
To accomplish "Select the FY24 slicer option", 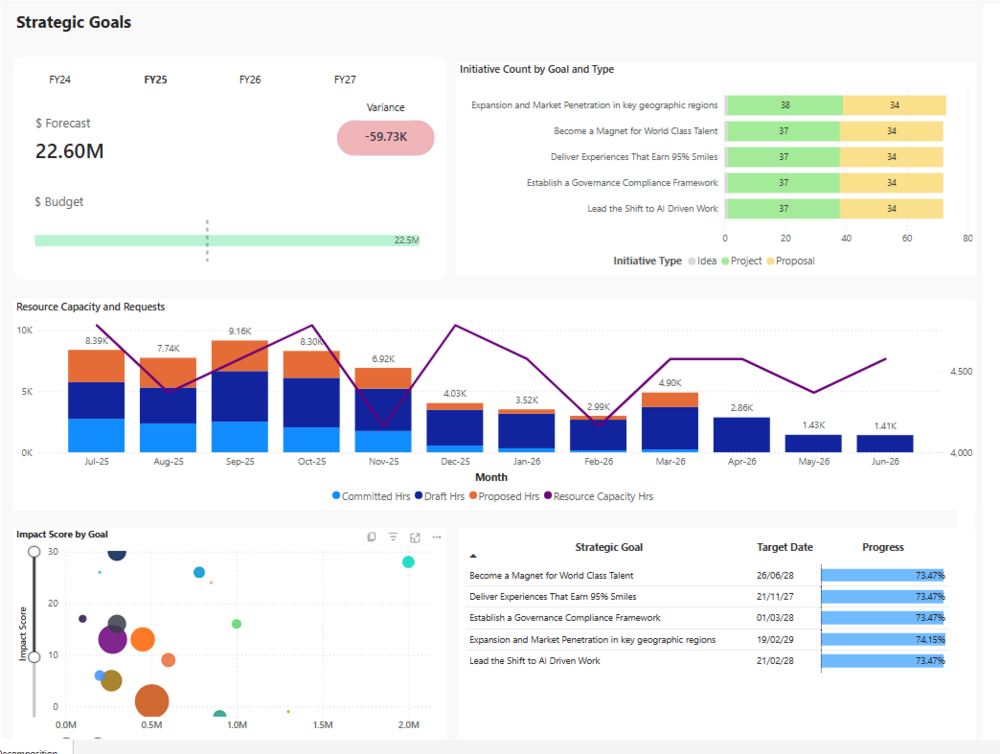I will point(60,80).
